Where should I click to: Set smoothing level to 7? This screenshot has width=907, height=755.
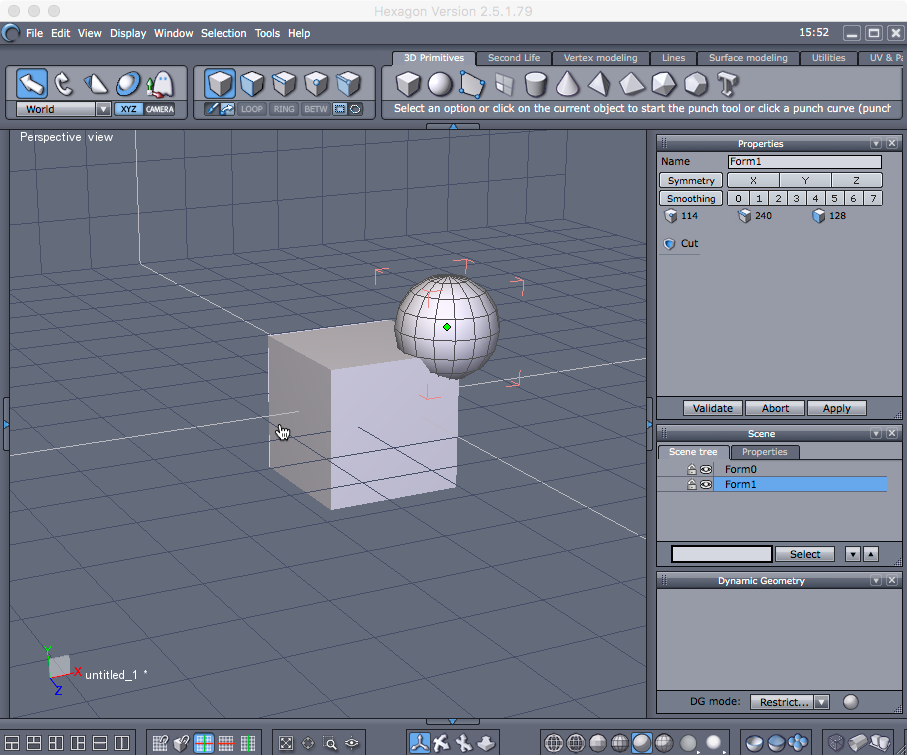pyautogui.click(x=873, y=198)
